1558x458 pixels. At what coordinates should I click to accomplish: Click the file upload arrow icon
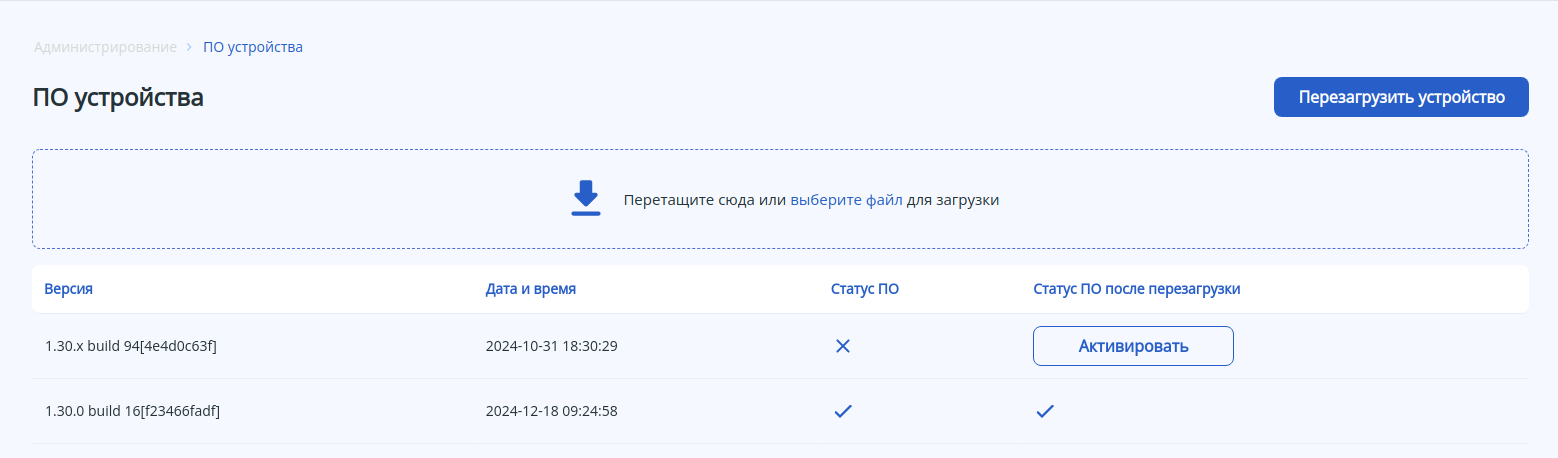pos(585,198)
